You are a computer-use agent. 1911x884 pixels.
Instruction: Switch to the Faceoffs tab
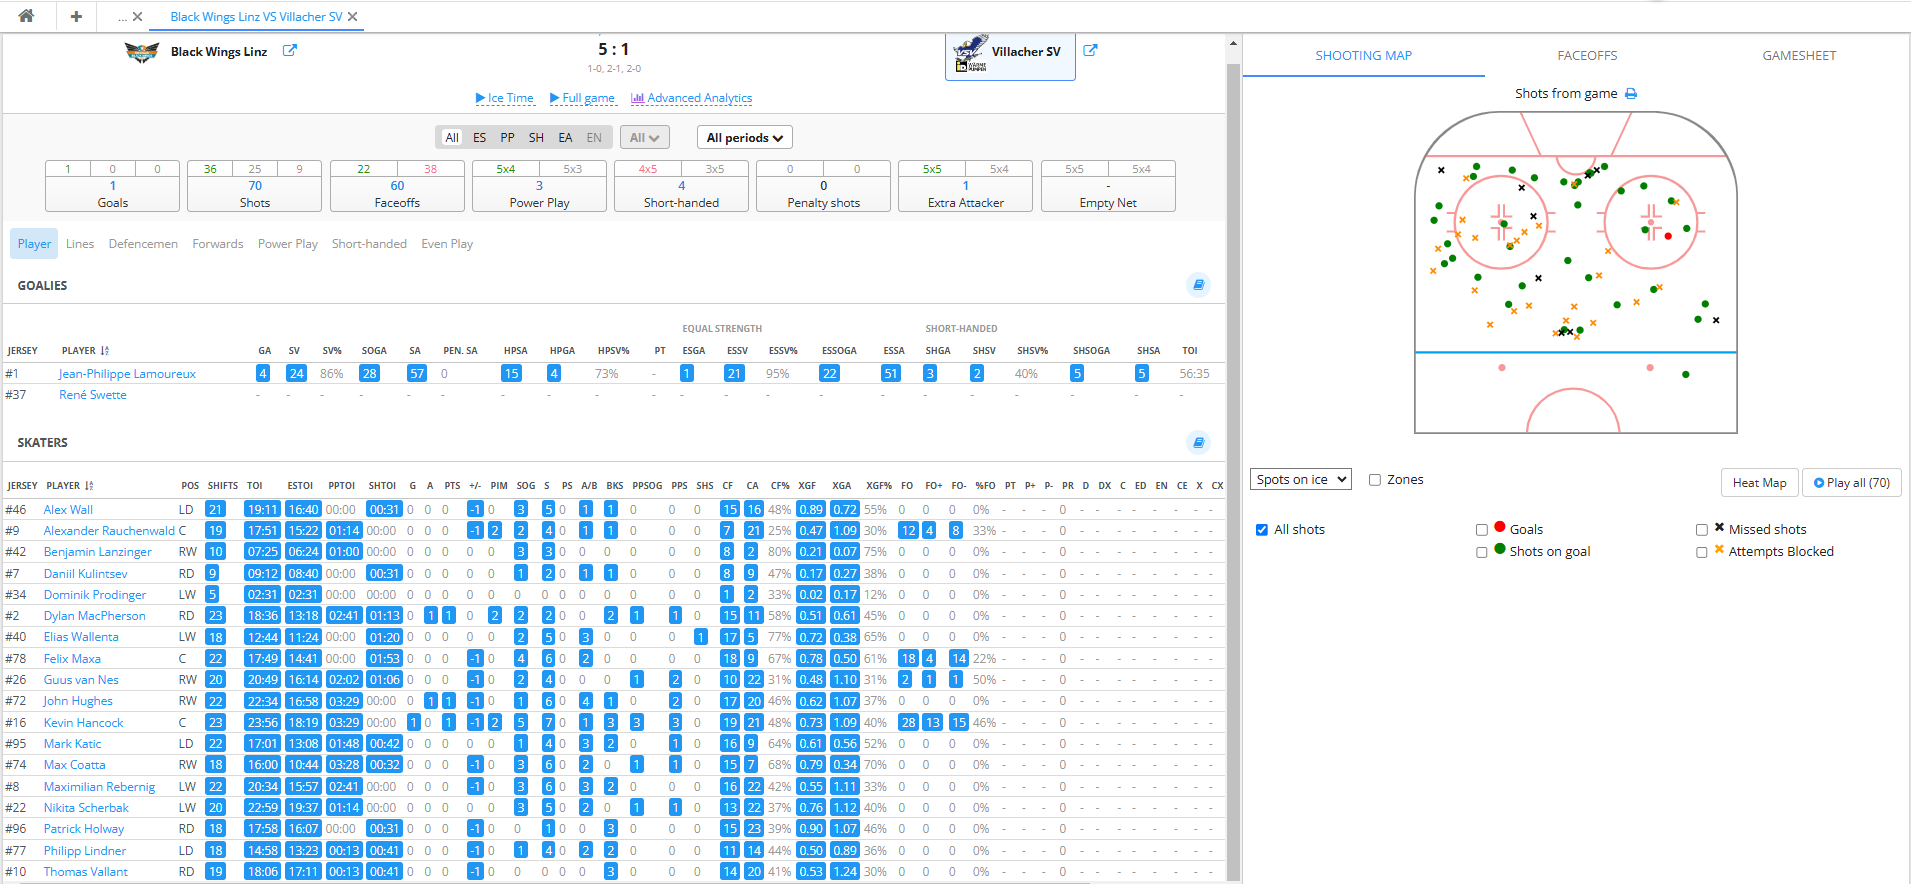click(1586, 56)
